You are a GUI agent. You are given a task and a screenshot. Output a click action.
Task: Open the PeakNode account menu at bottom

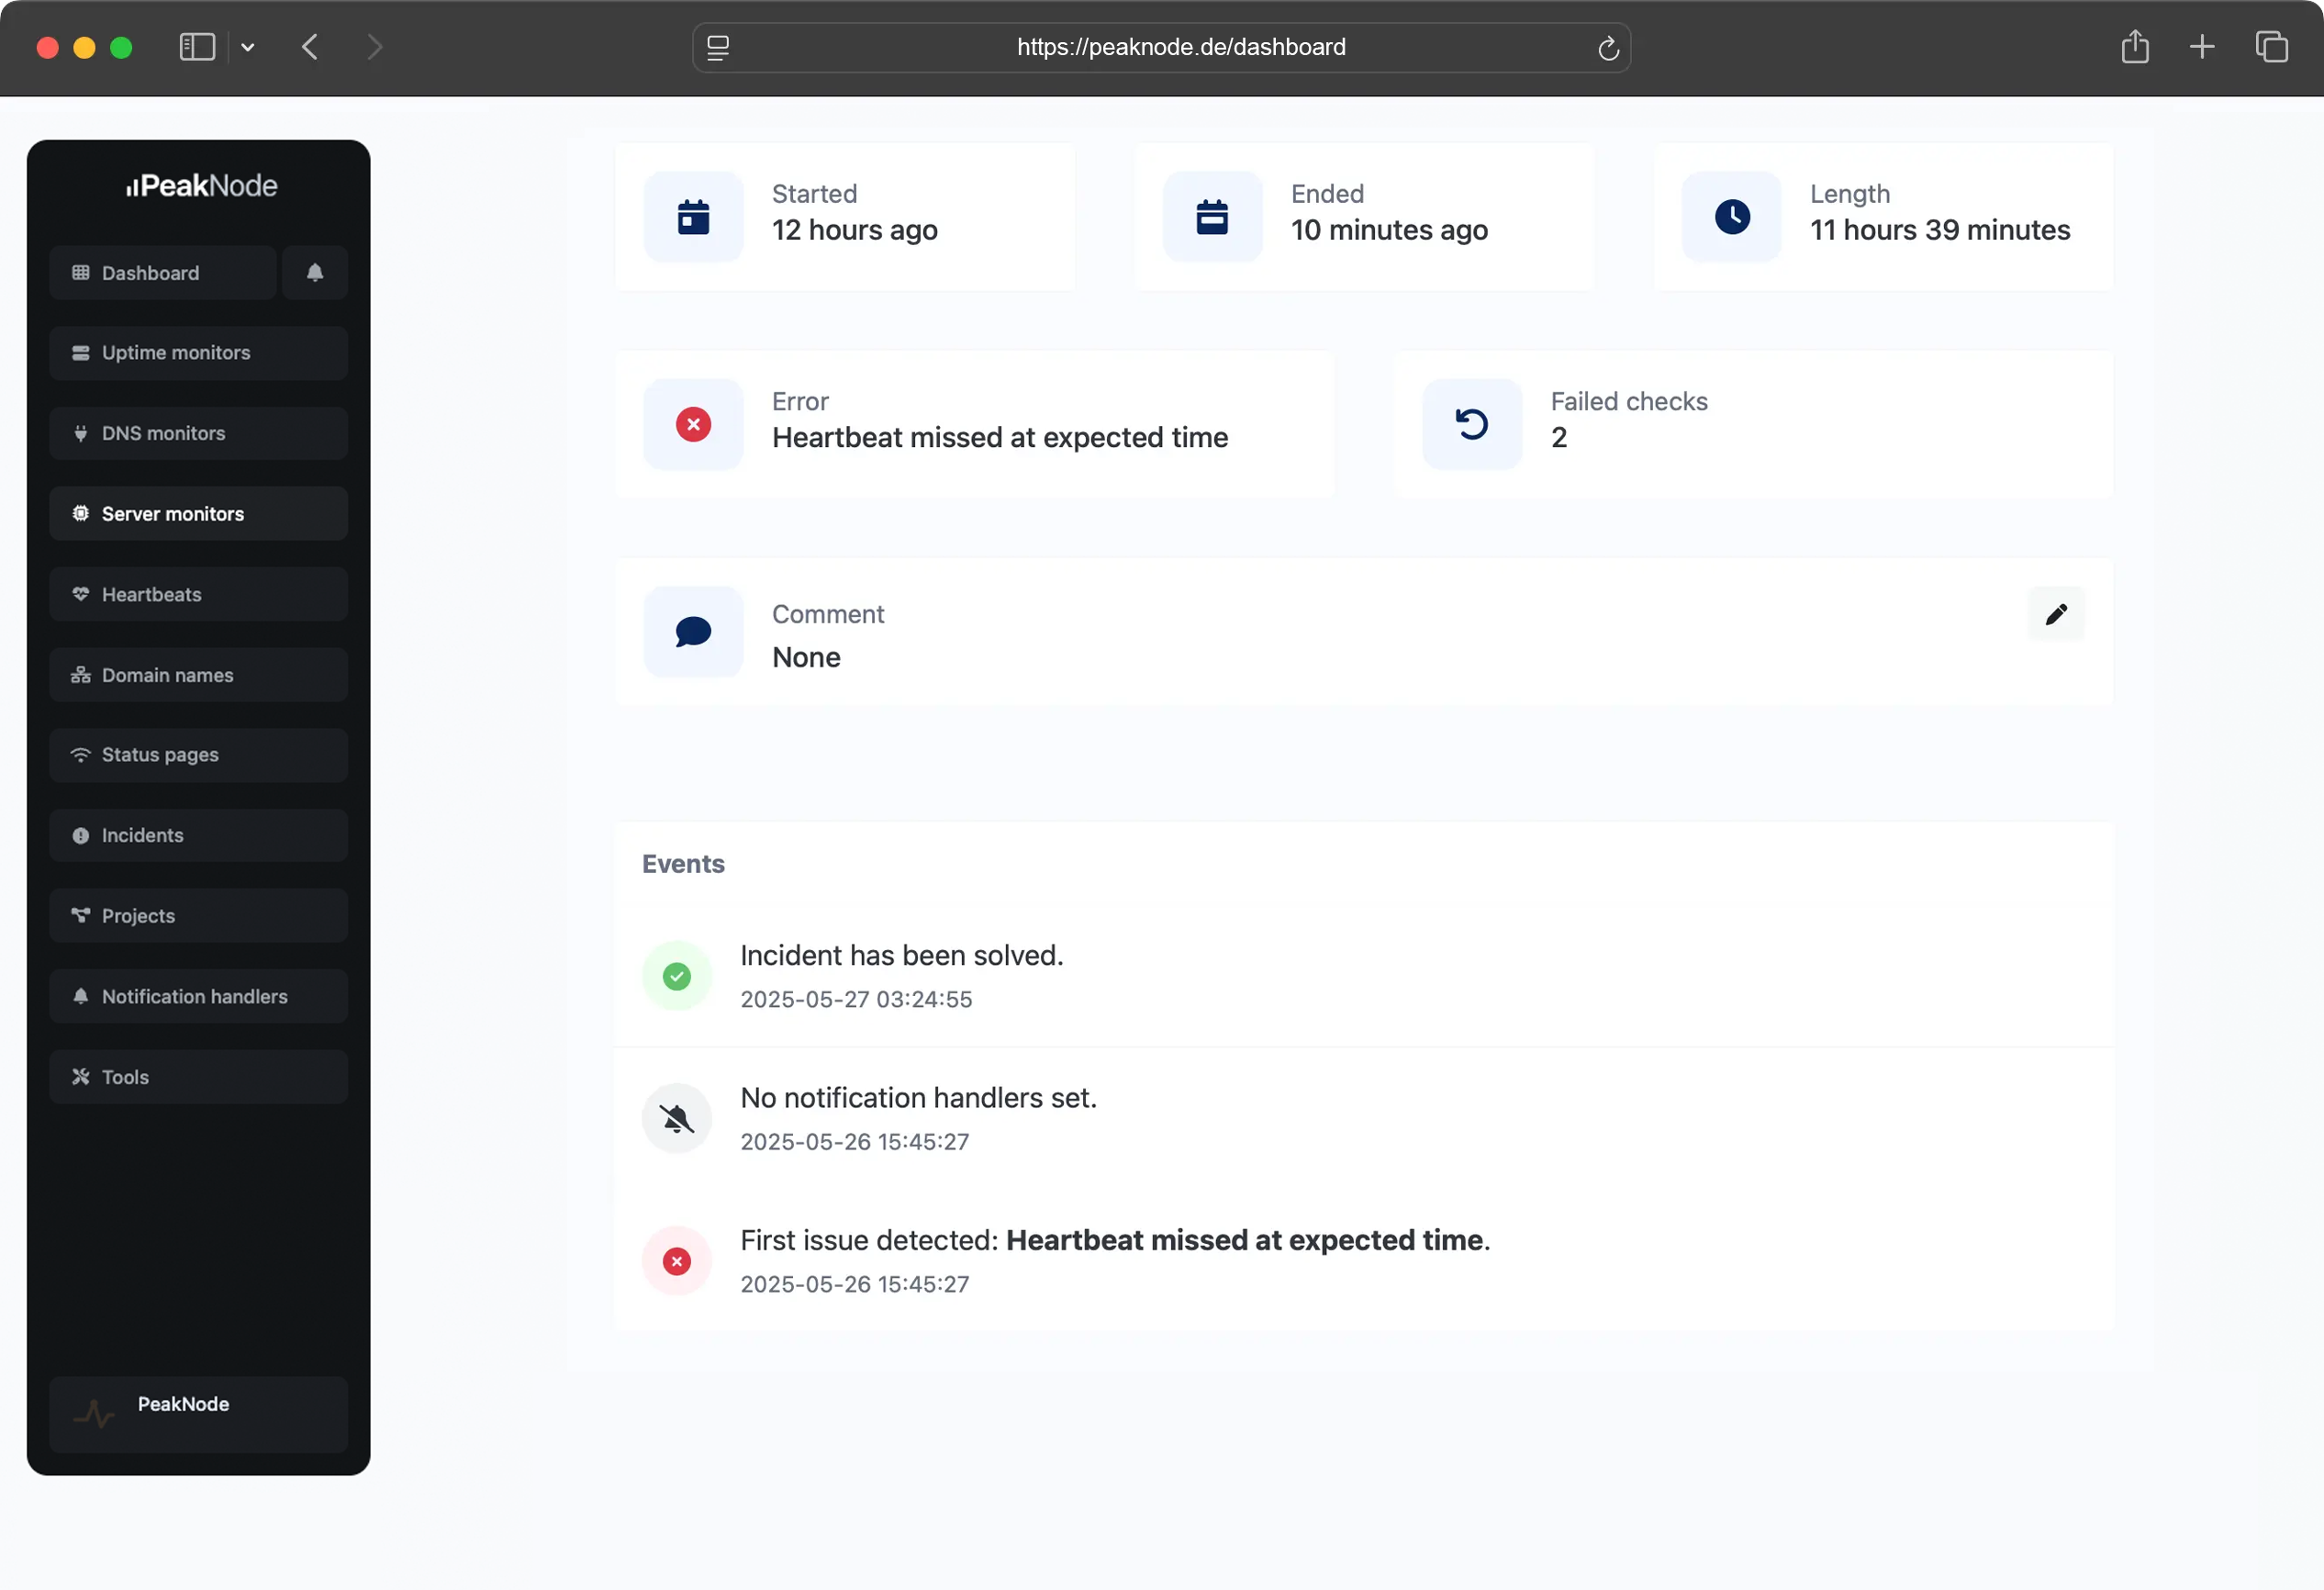click(198, 1413)
